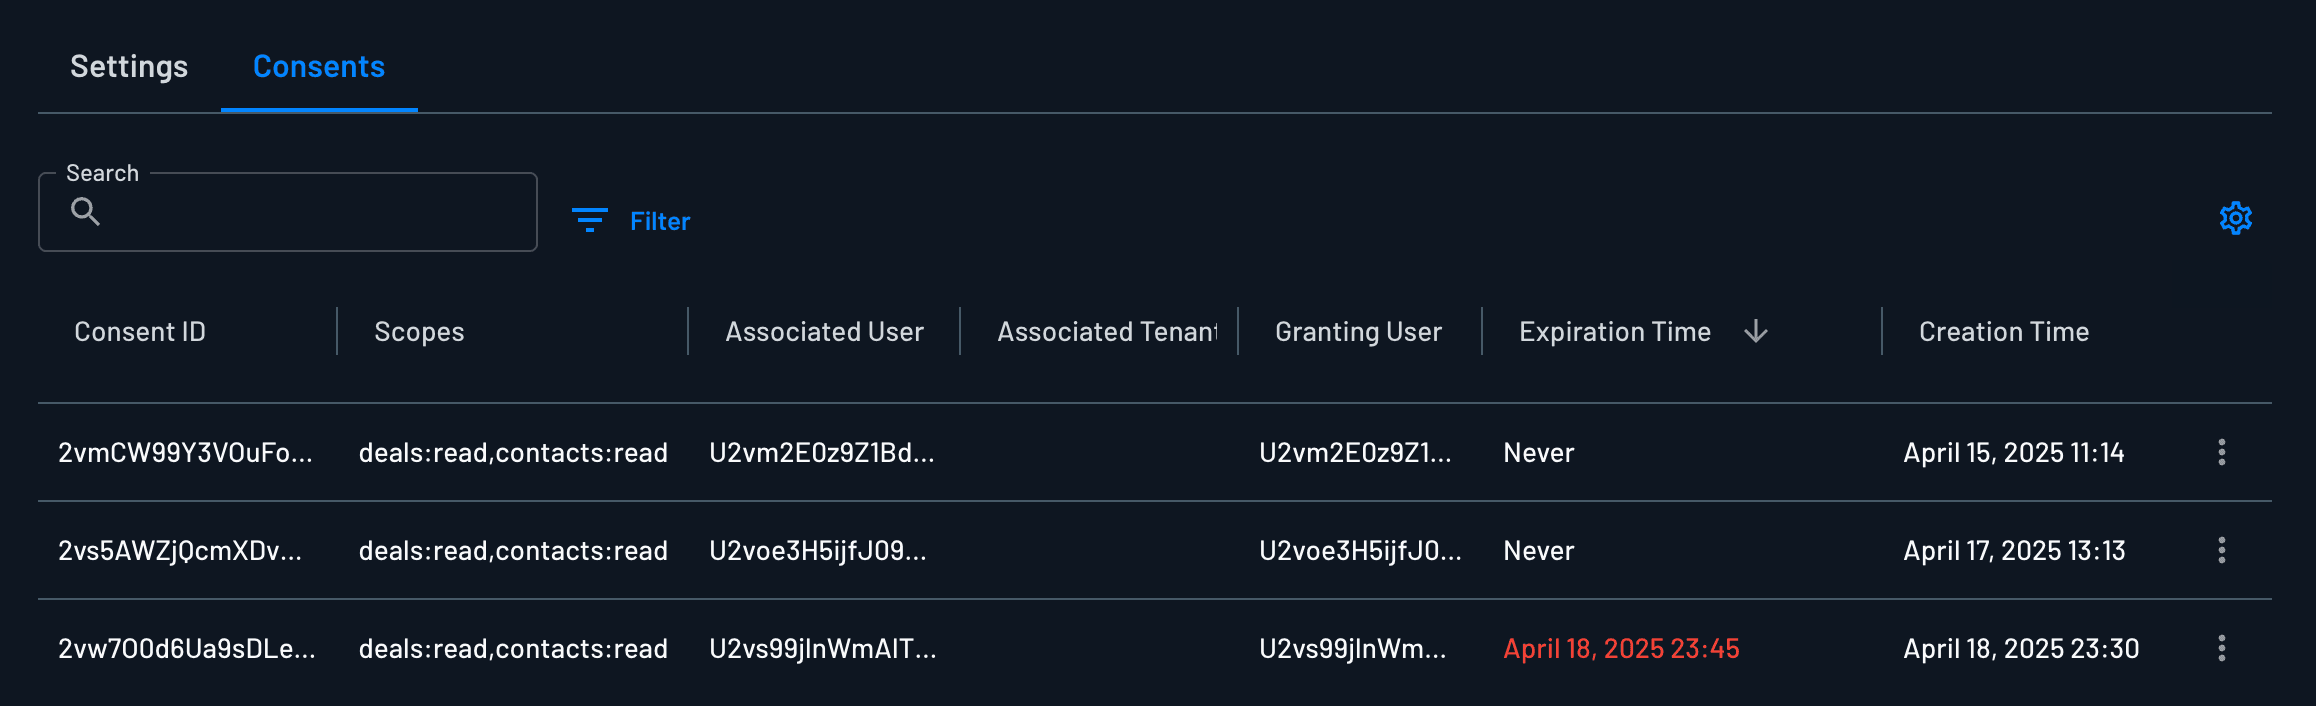Toggle sort direction on Expiration Time column
This screenshot has width=2316, height=706.
pyautogui.click(x=1757, y=331)
